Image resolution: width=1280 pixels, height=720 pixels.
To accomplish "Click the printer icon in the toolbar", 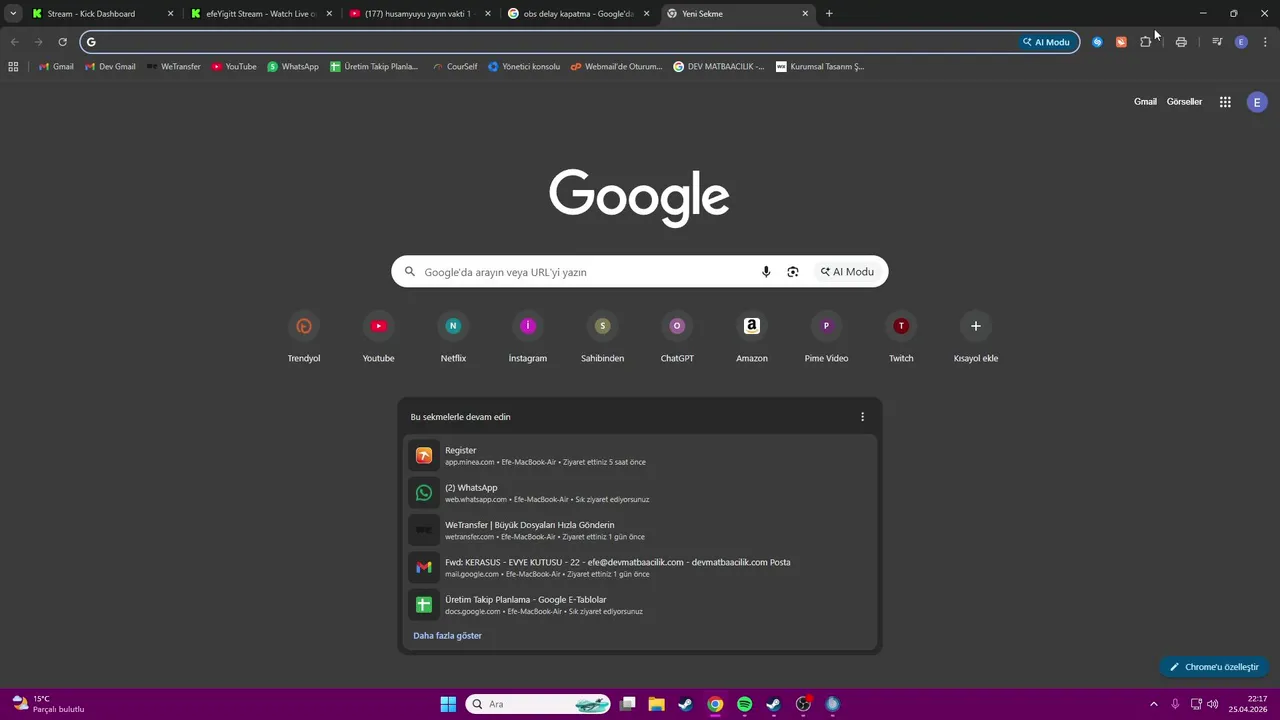I will (1181, 42).
